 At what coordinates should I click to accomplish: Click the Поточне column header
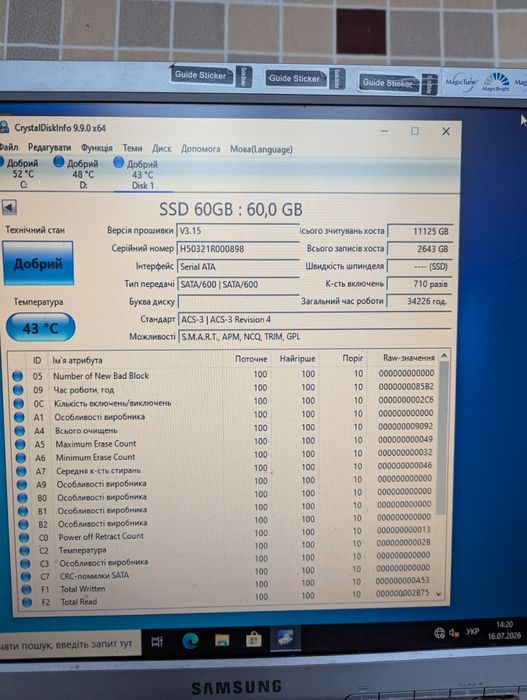[251, 358]
